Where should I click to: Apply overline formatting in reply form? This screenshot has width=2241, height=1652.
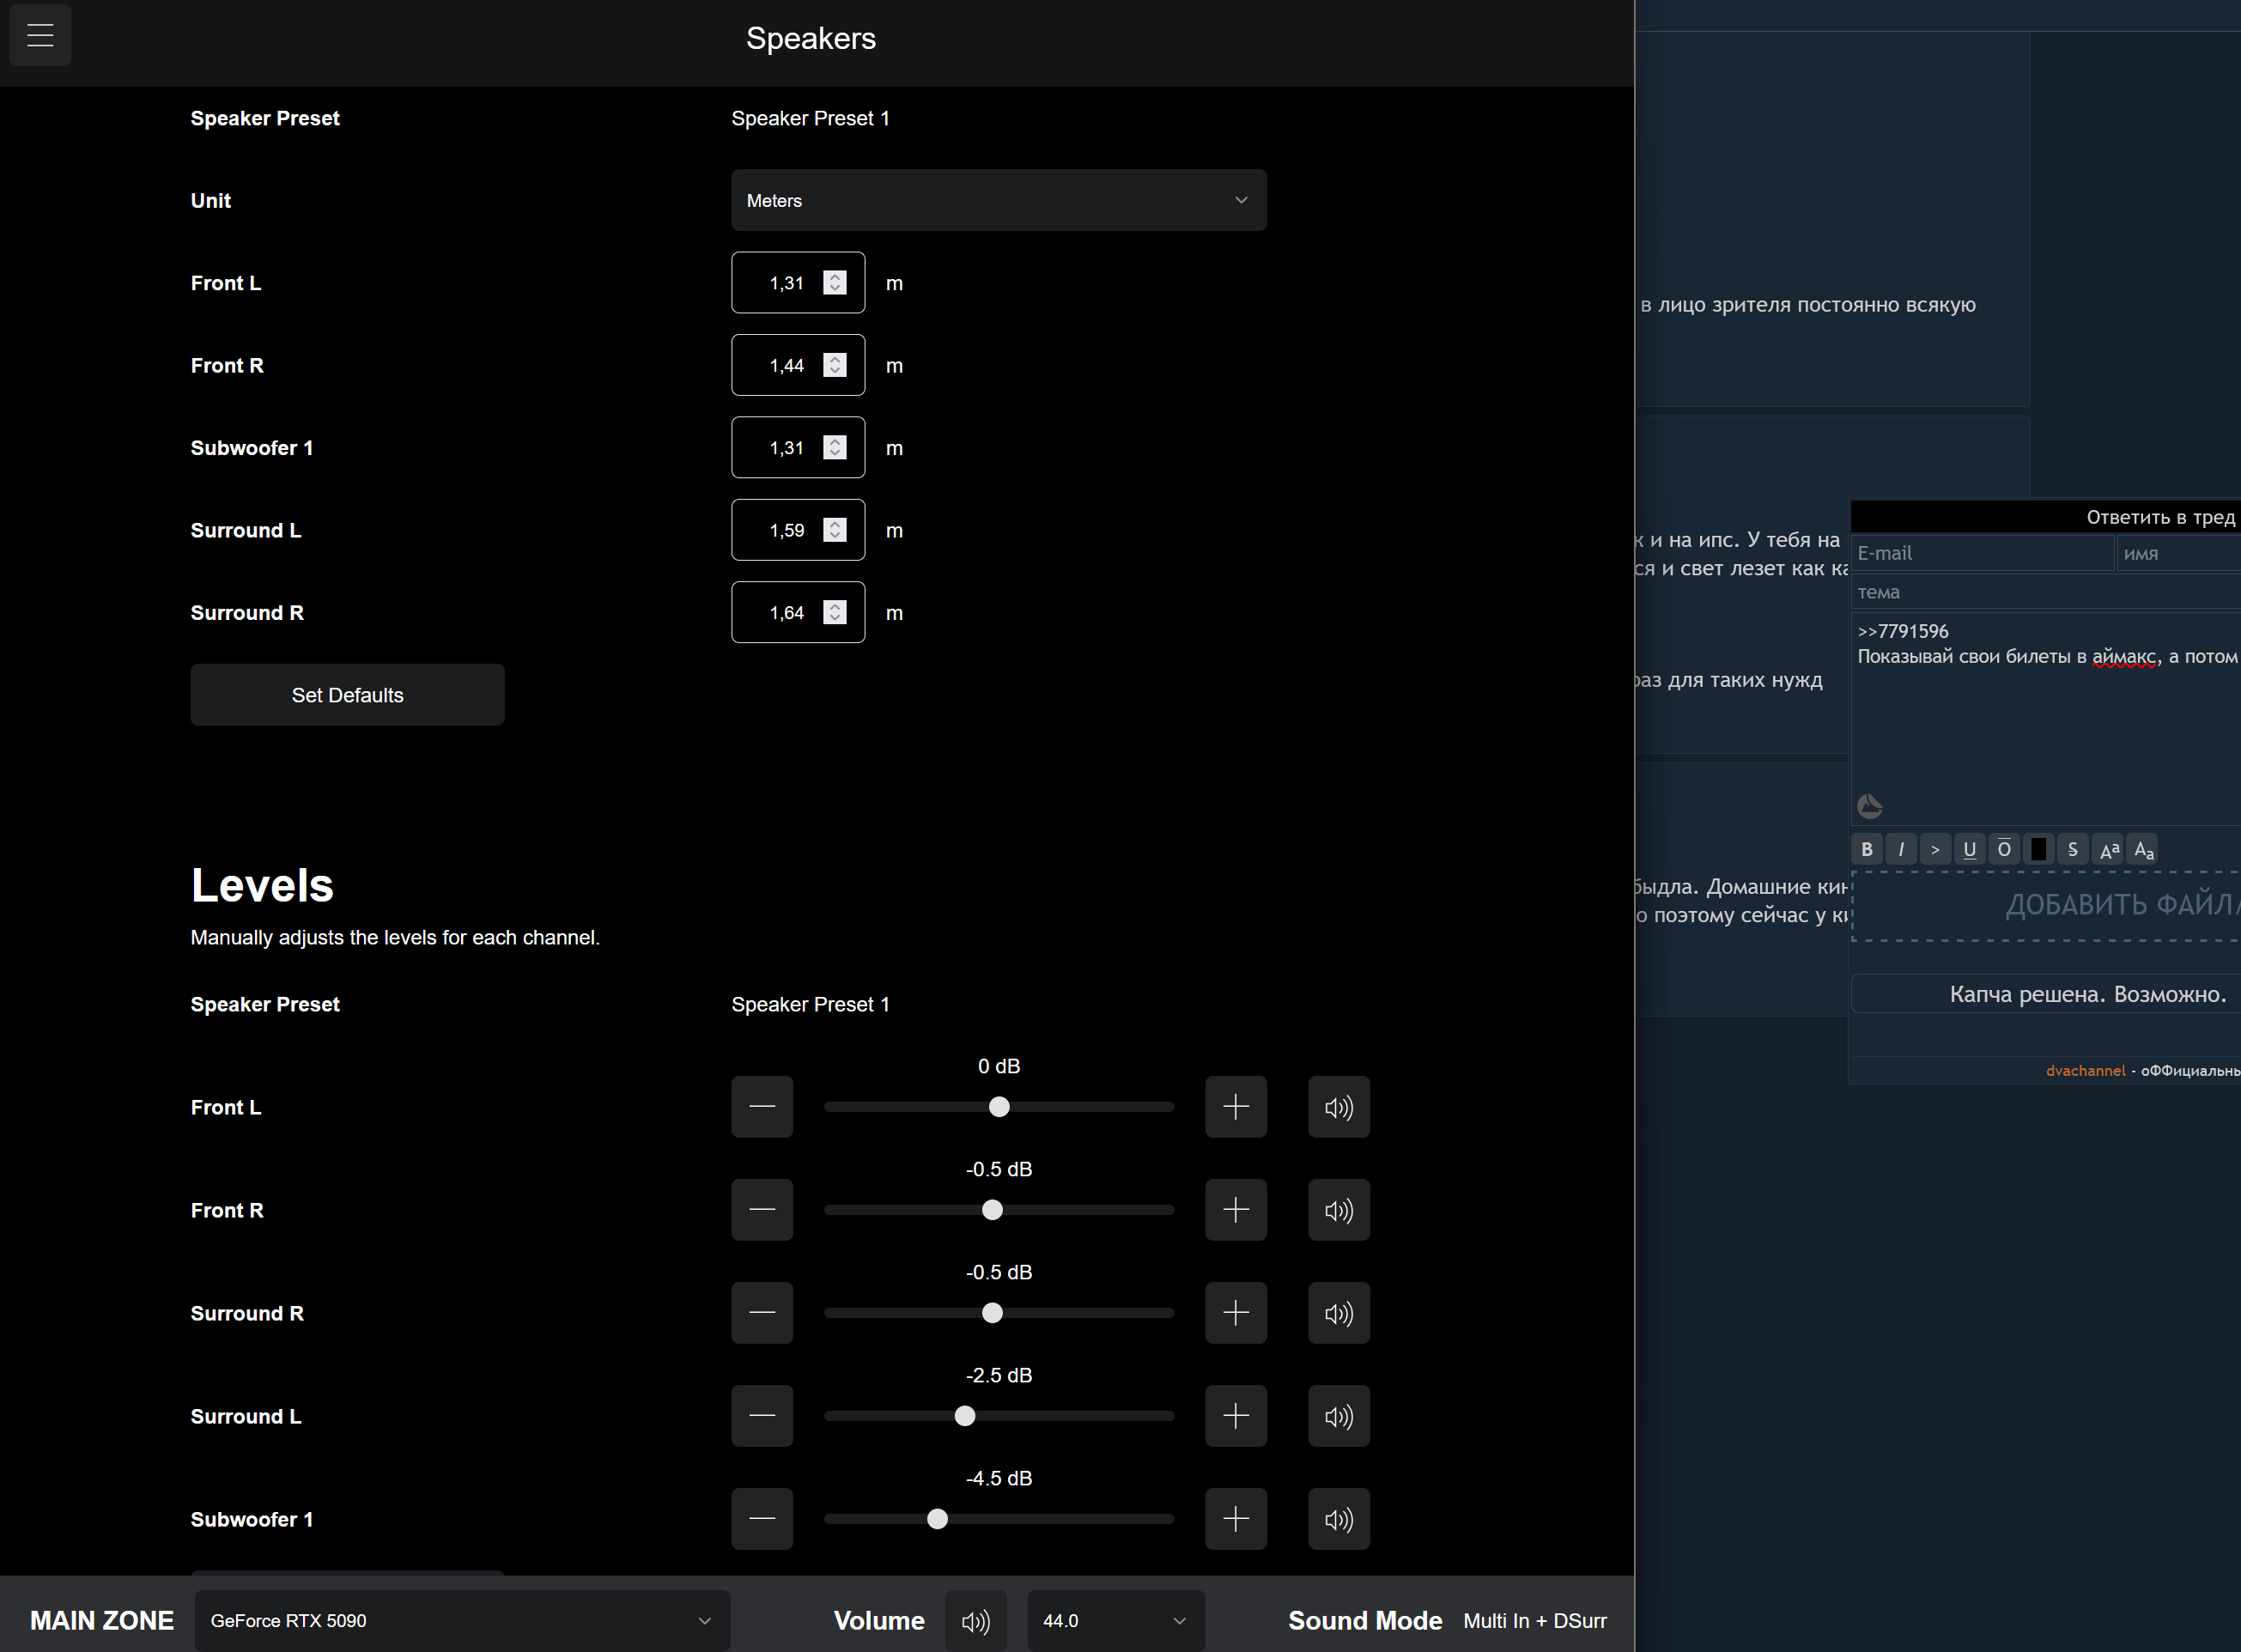tap(2004, 849)
